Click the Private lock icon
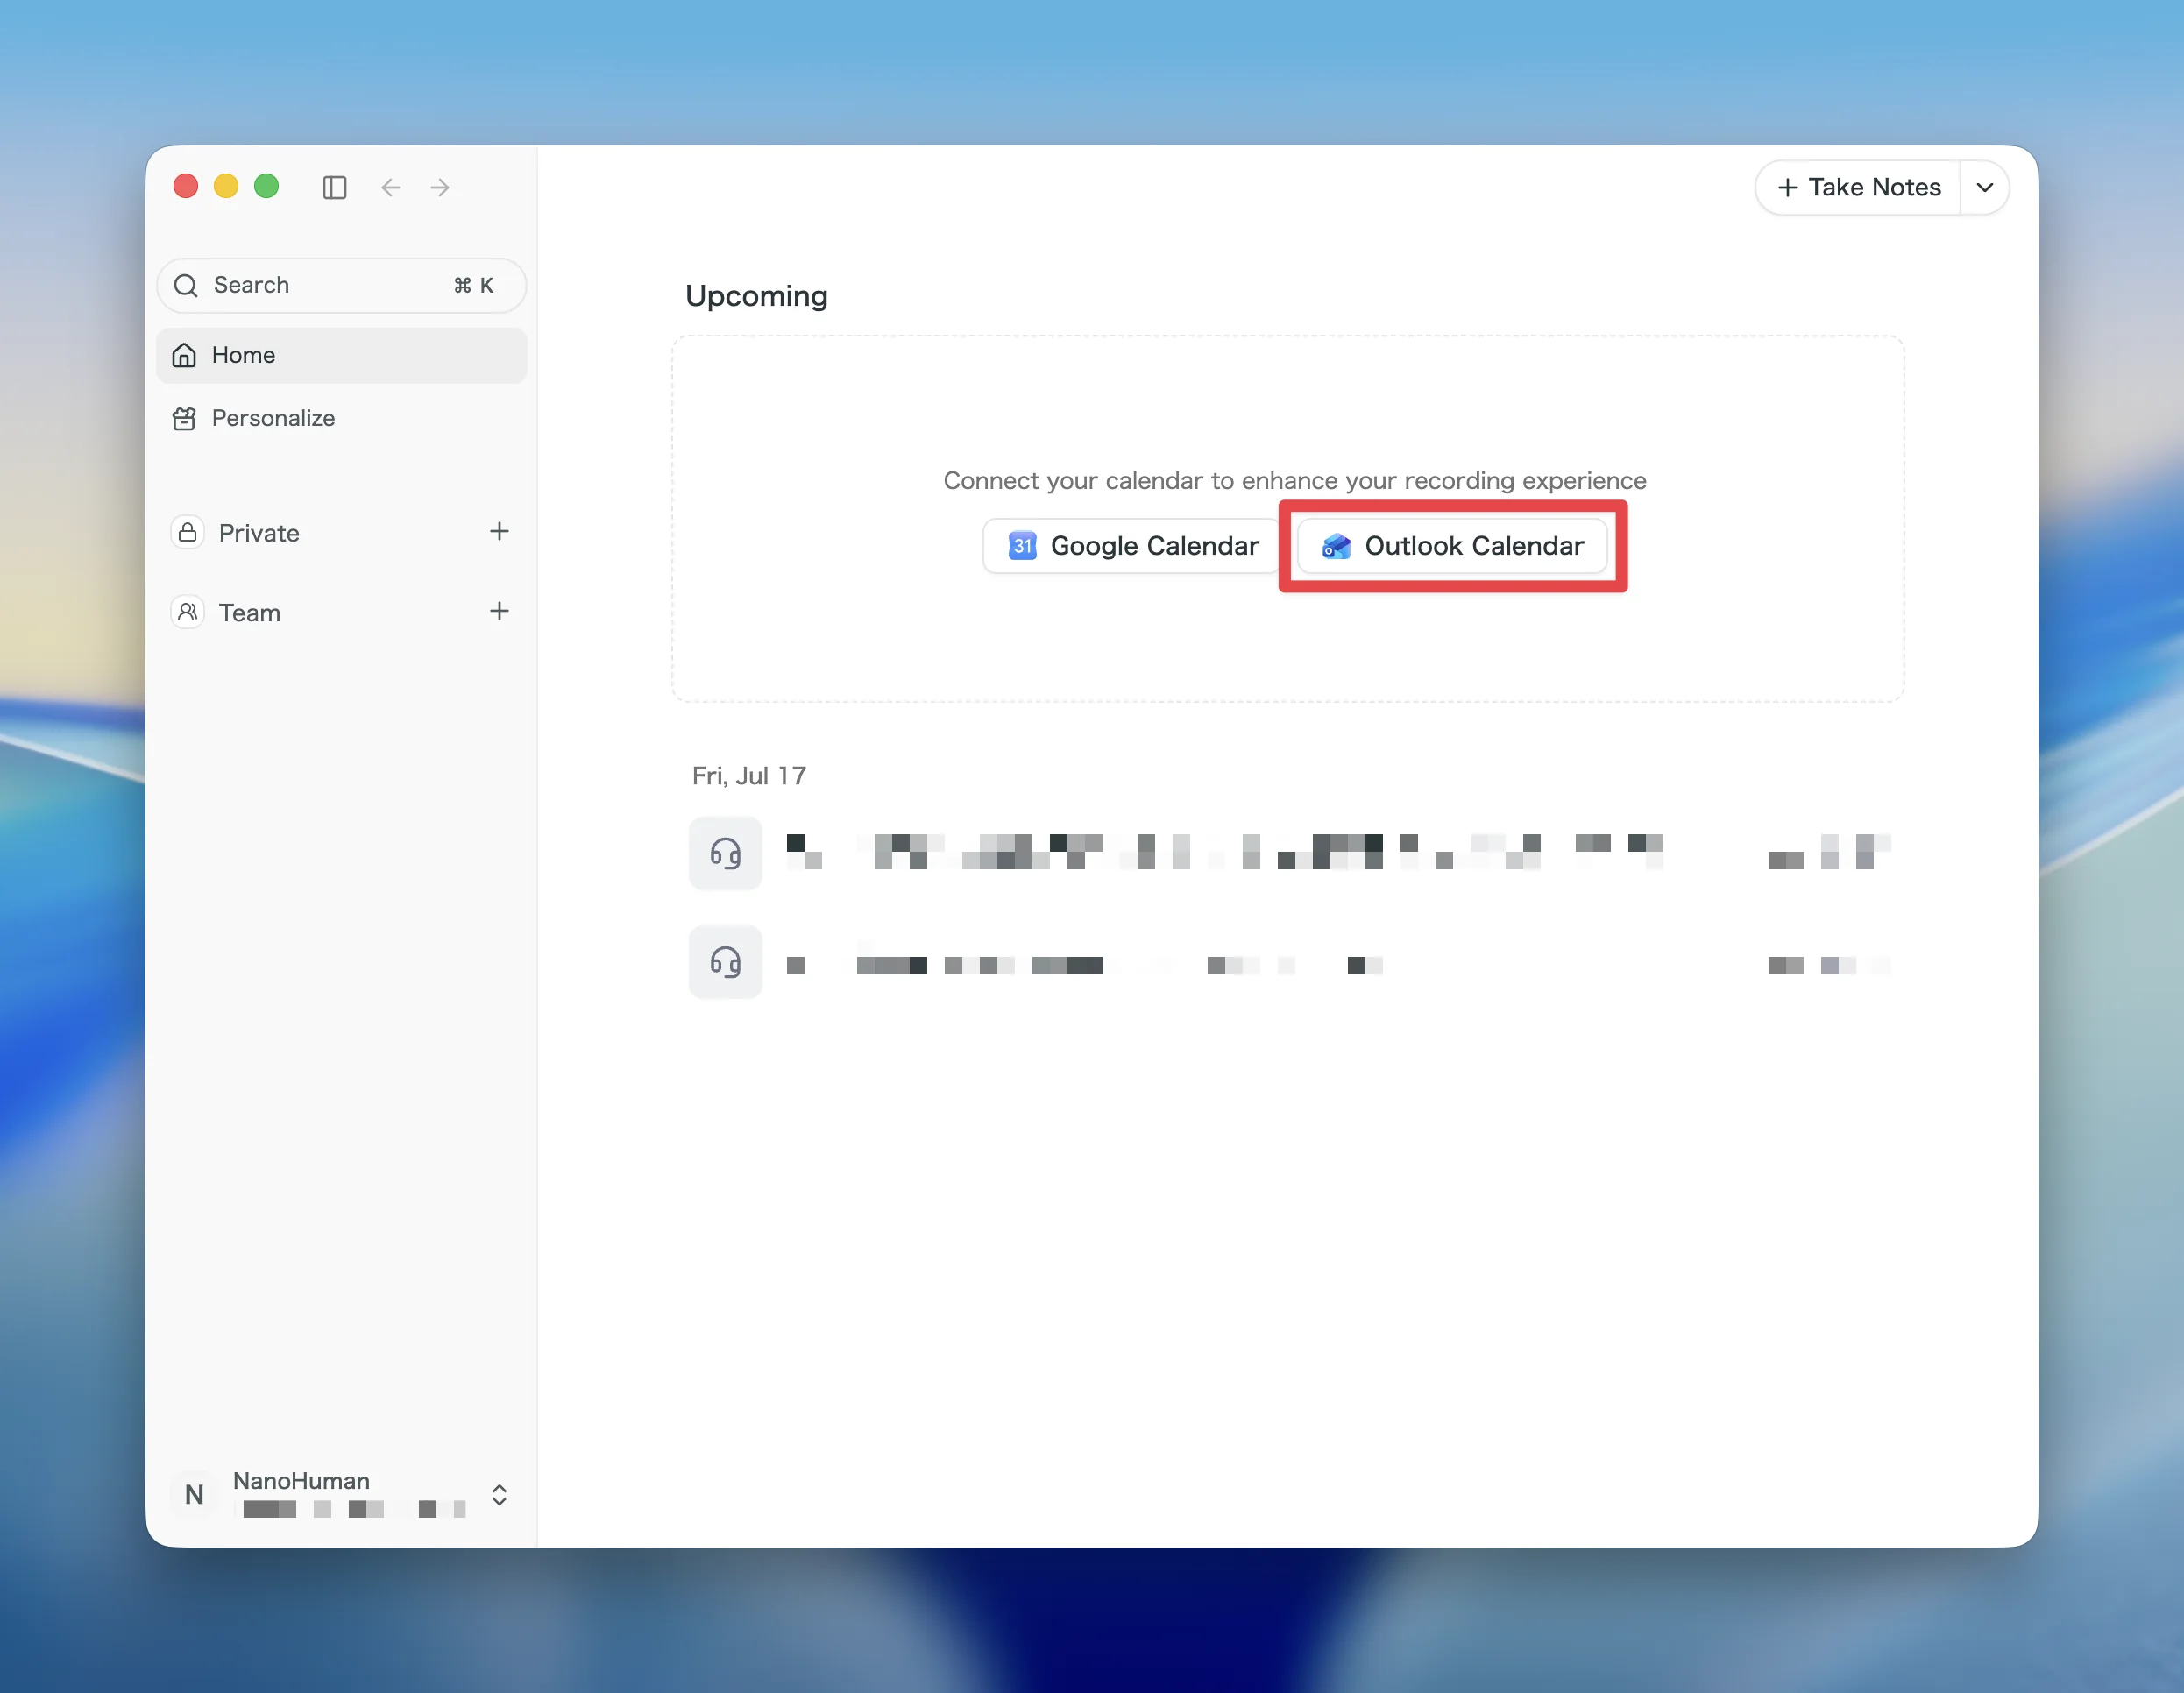 point(187,532)
